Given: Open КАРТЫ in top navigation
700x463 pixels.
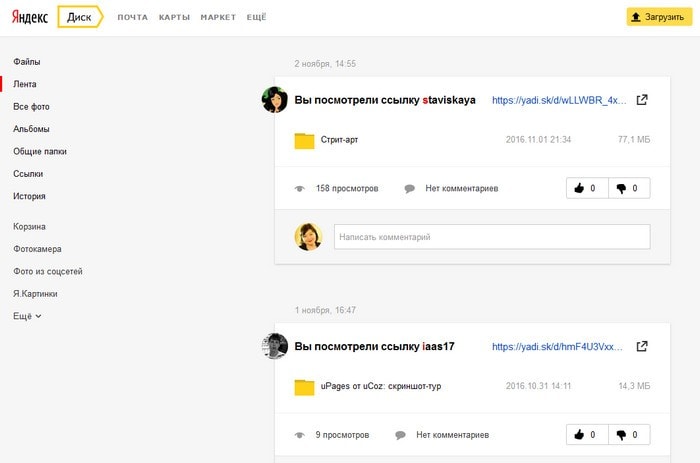Looking at the screenshot, I should [x=174, y=17].
